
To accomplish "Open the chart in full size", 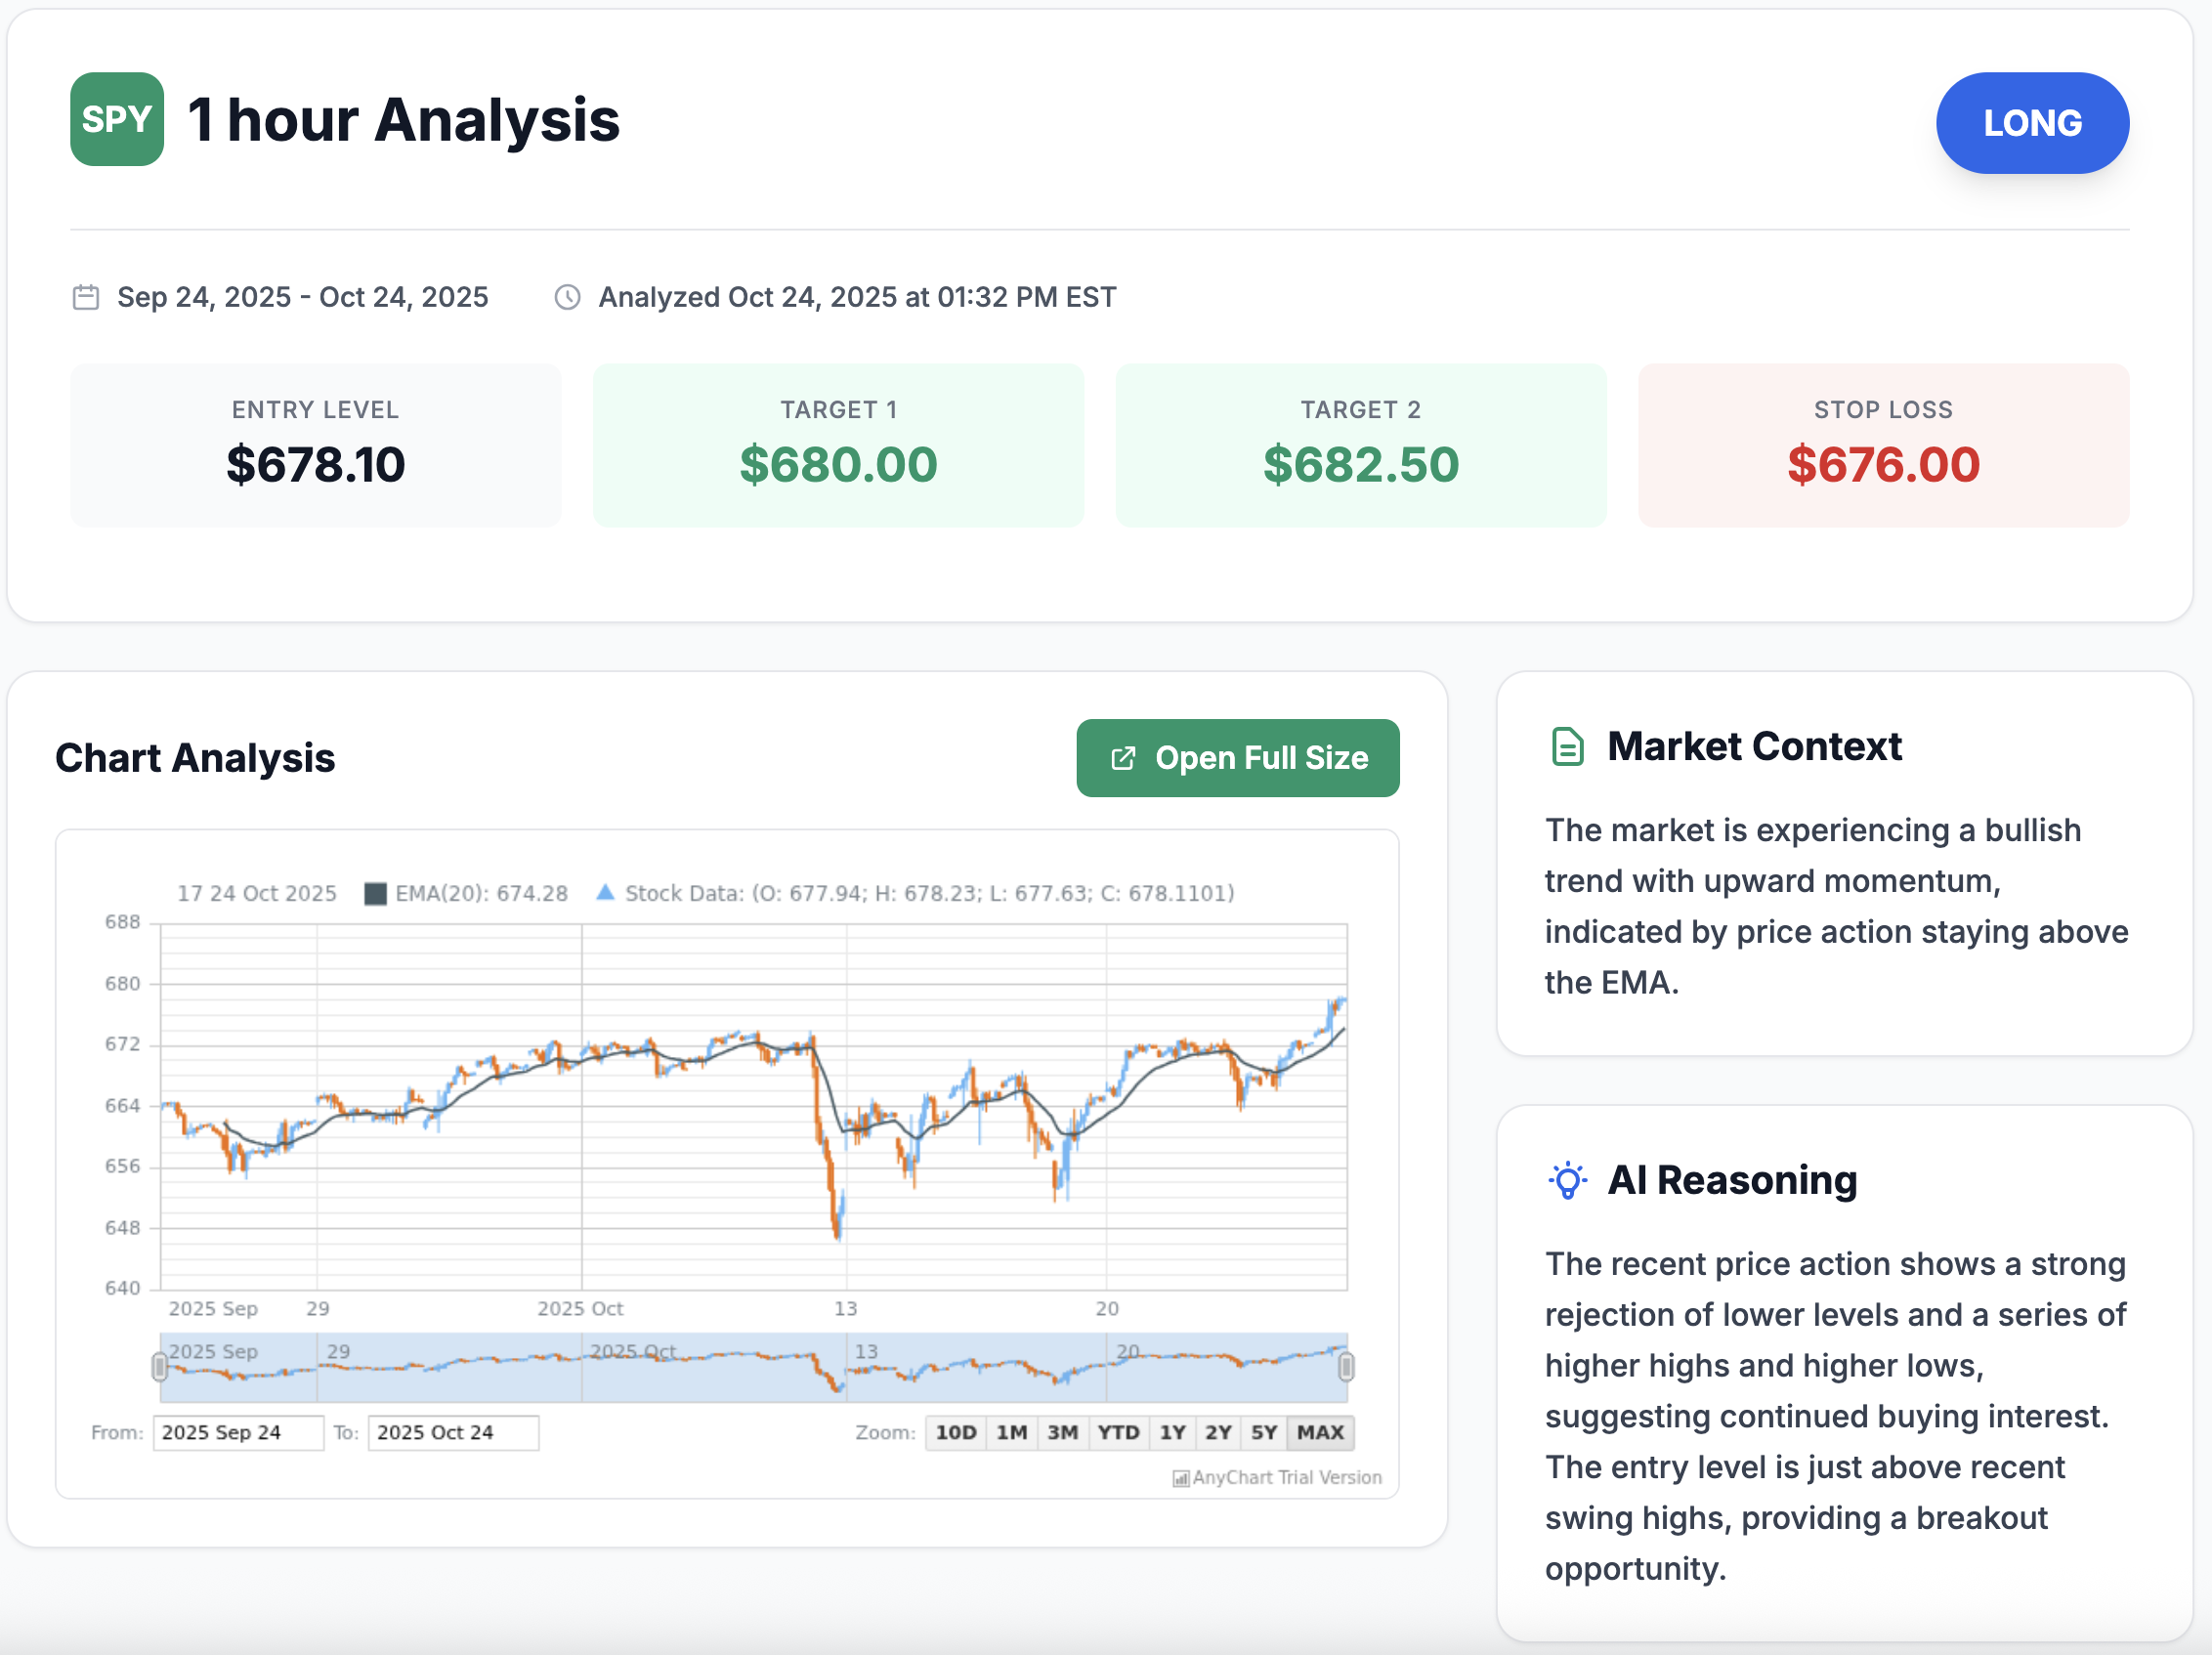I will pos(1238,758).
